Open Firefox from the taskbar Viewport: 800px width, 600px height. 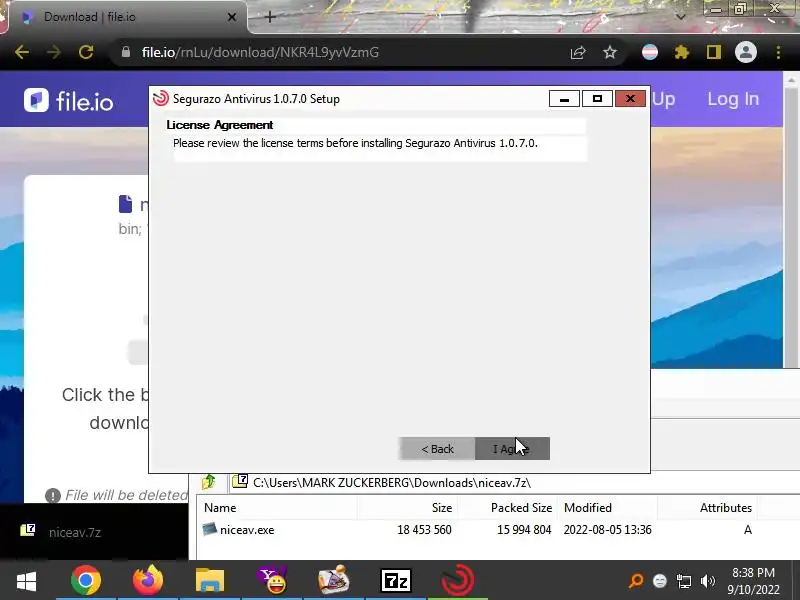click(x=148, y=581)
